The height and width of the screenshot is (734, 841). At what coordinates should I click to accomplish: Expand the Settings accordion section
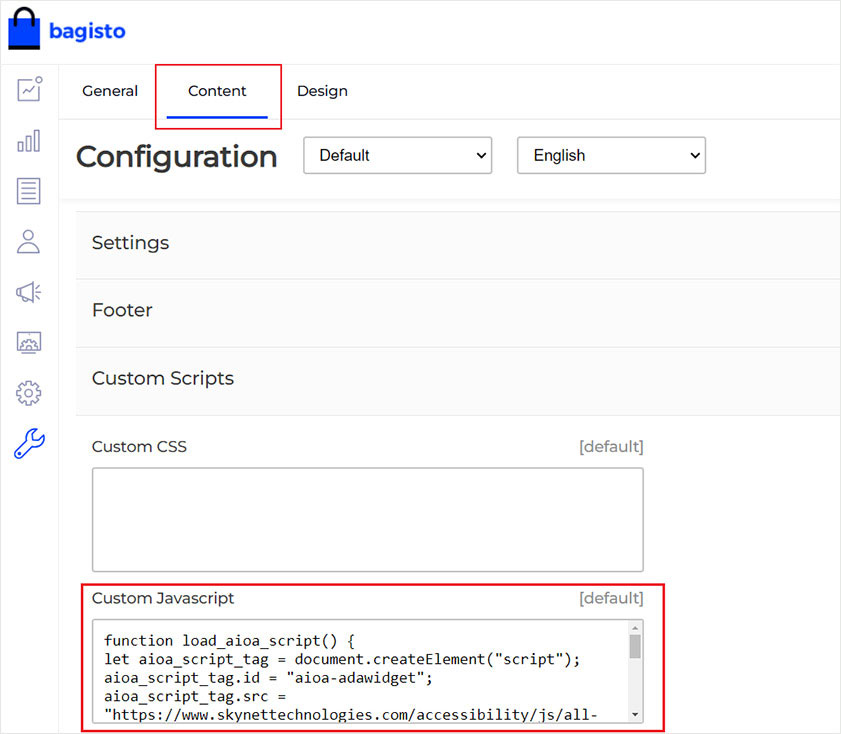(x=130, y=243)
